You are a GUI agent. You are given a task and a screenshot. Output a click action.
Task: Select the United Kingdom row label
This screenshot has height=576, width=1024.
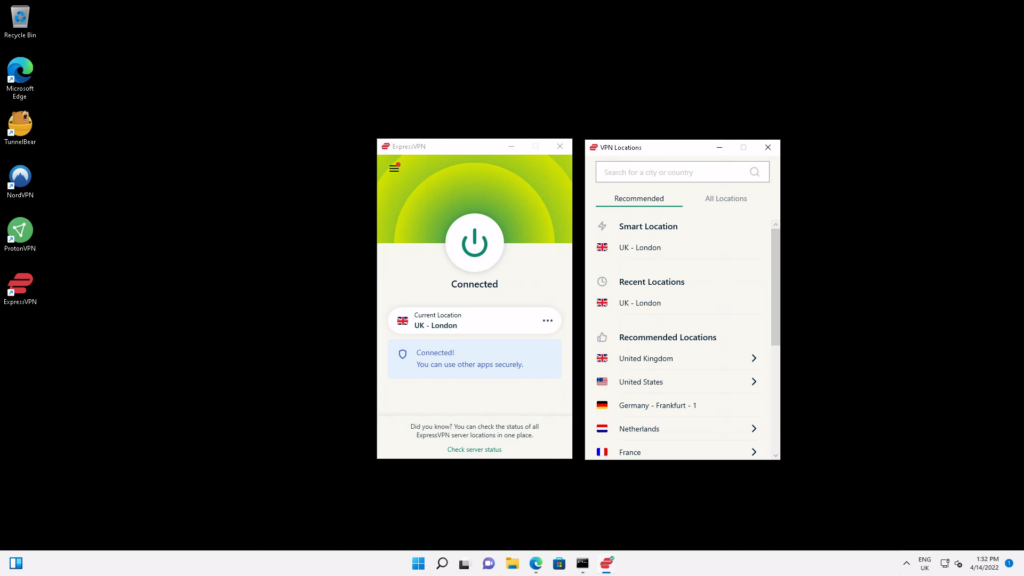pos(646,359)
